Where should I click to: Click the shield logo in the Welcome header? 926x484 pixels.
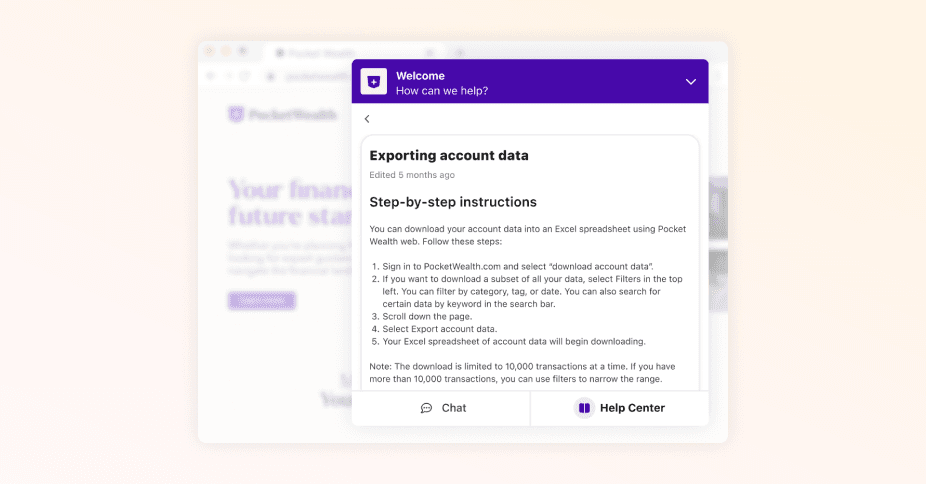click(x=373, y=82)
